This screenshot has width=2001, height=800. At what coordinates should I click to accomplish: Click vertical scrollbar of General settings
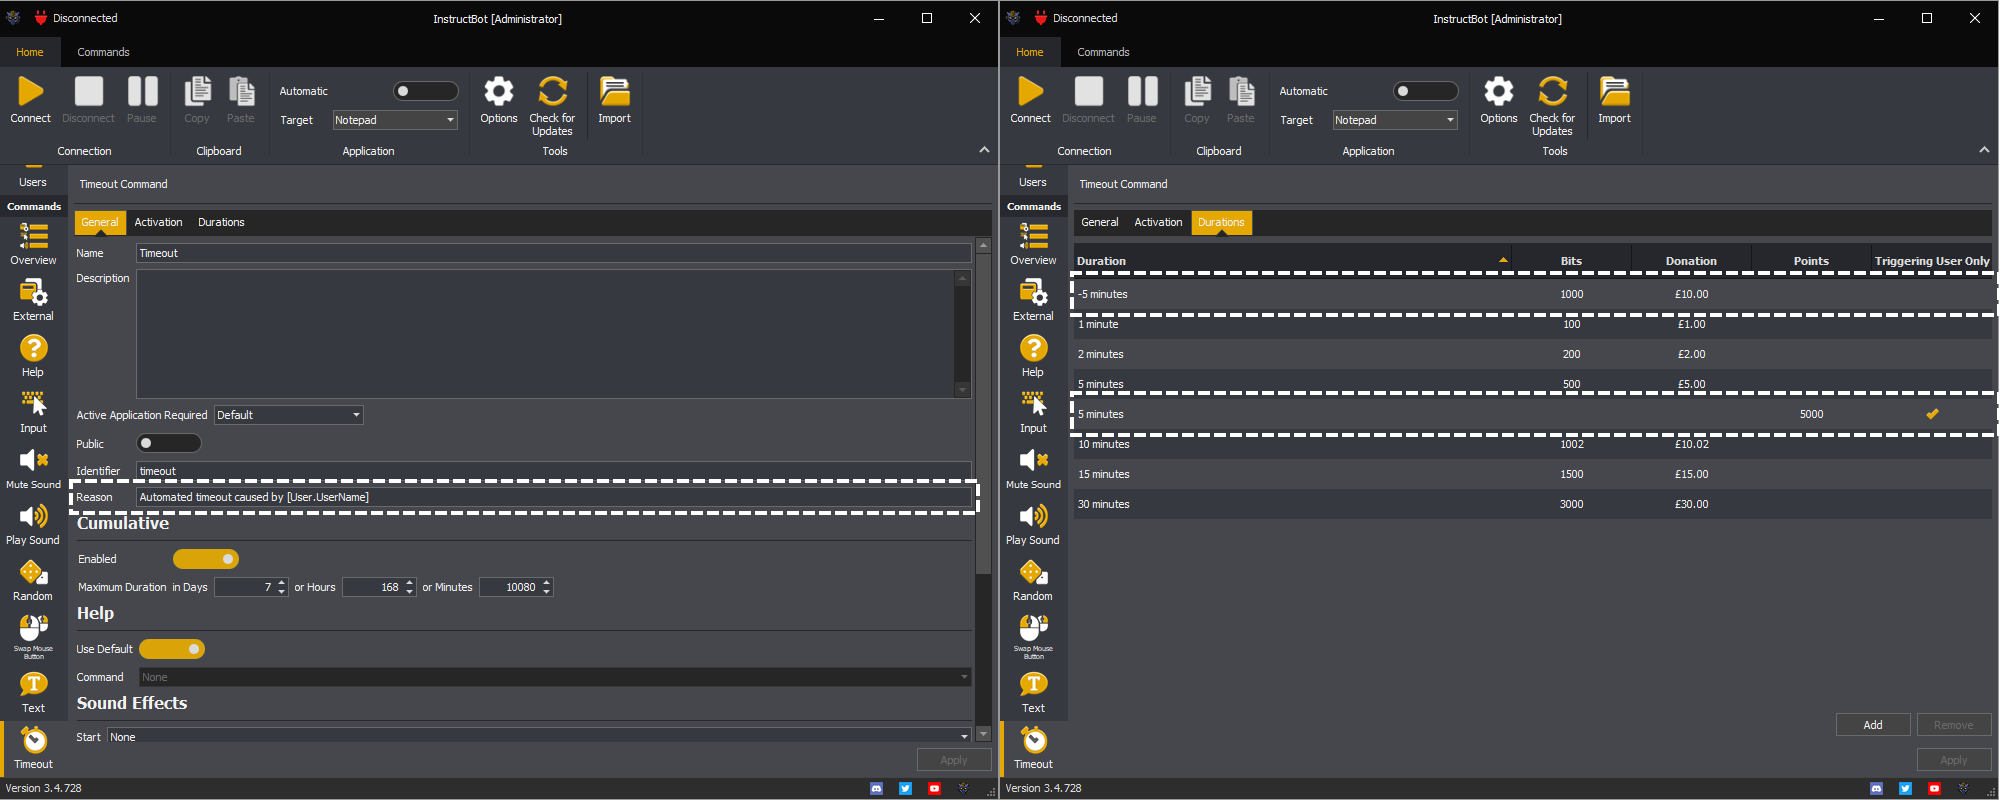point(983,412)
